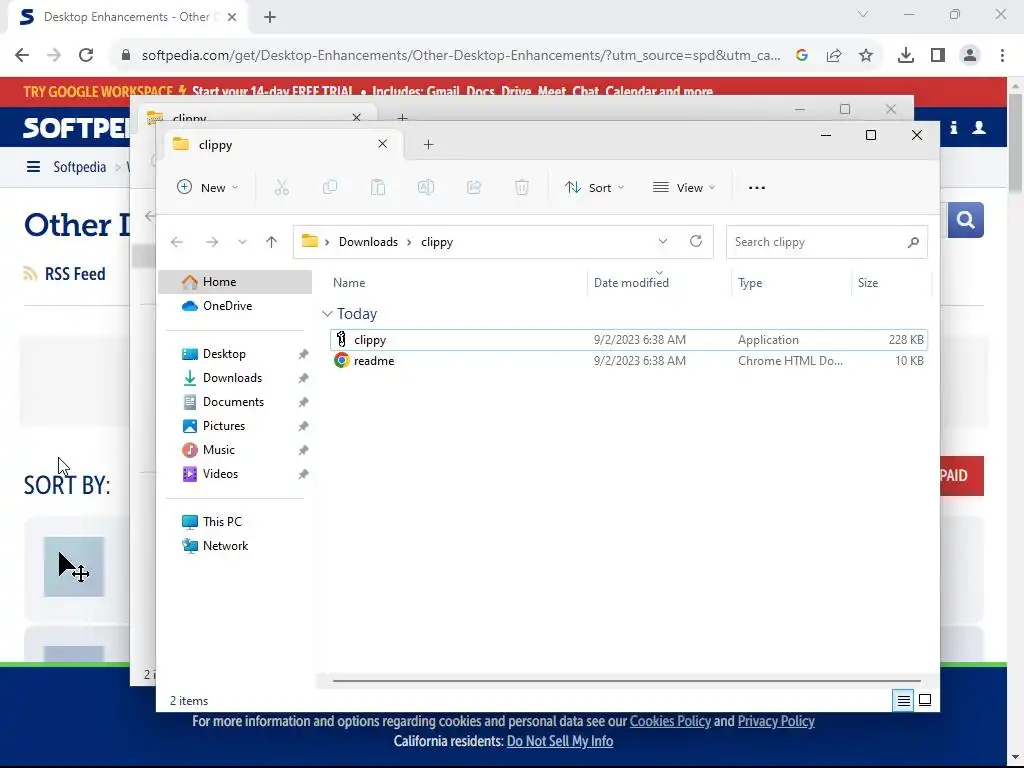Click the chevron before Downloads in address bar
This screenshot has width=1024, height=768.
pos(327,242)
